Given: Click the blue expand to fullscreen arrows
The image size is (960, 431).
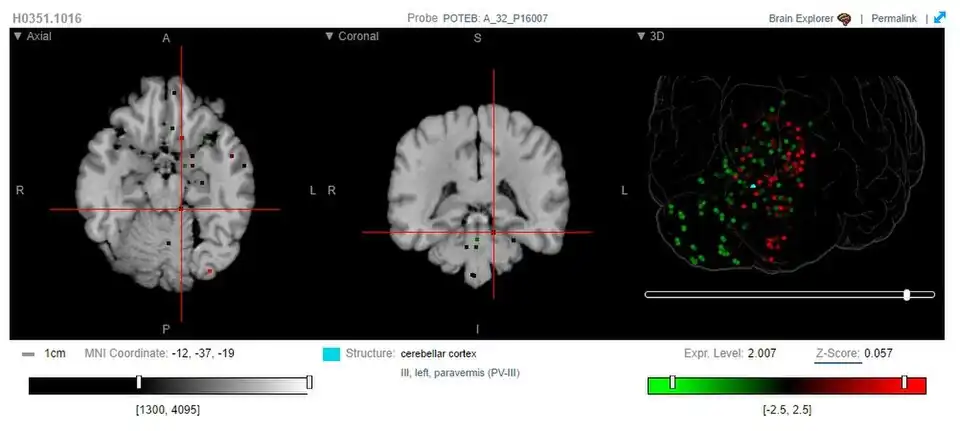Looking at the screenshot, I should [940, 18].
